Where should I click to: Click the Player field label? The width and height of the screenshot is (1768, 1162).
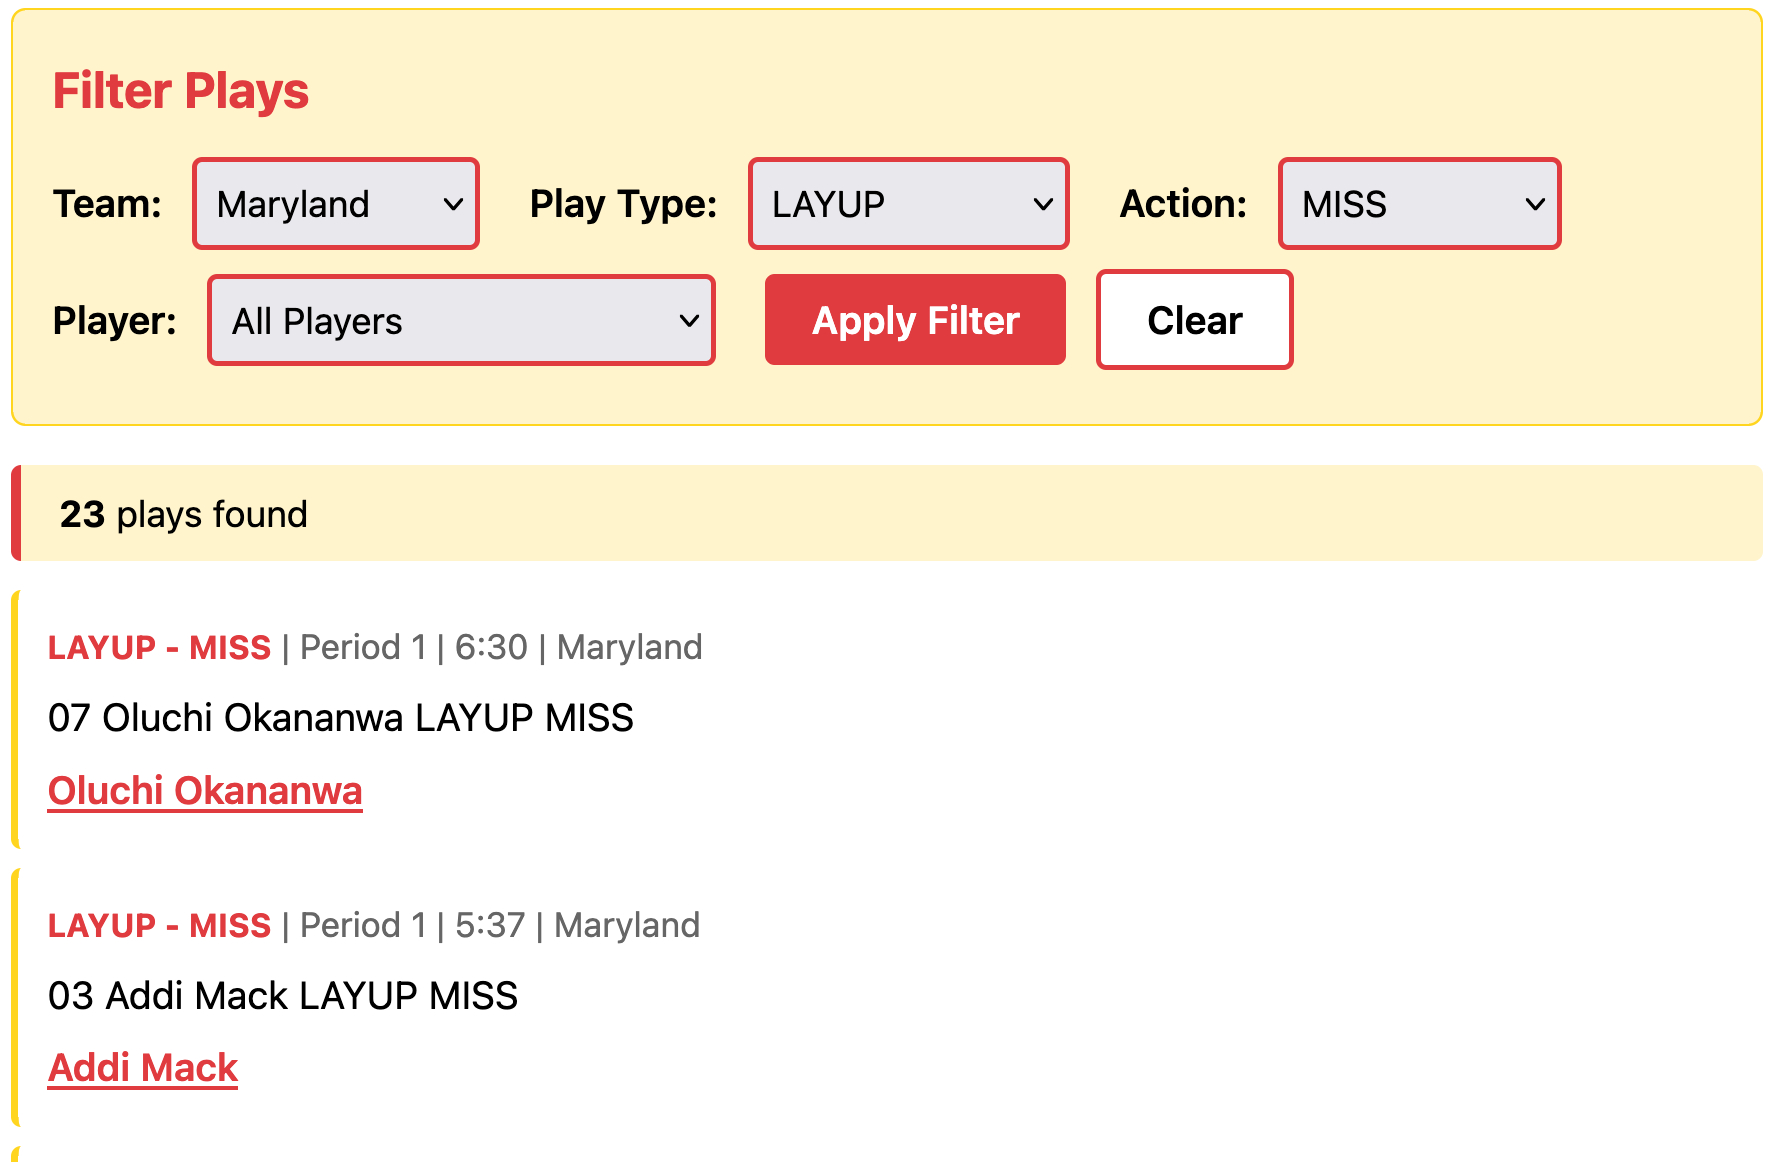[114, 321]
